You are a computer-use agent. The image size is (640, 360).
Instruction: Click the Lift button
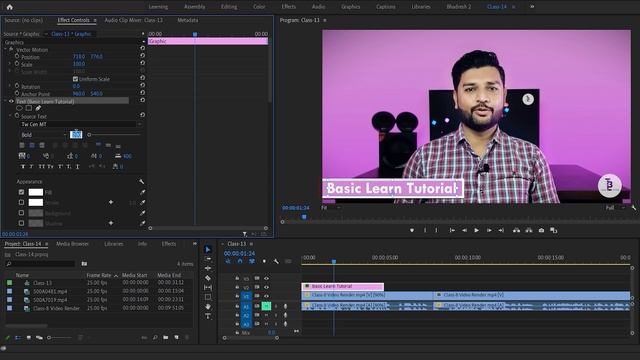(516, 230)
